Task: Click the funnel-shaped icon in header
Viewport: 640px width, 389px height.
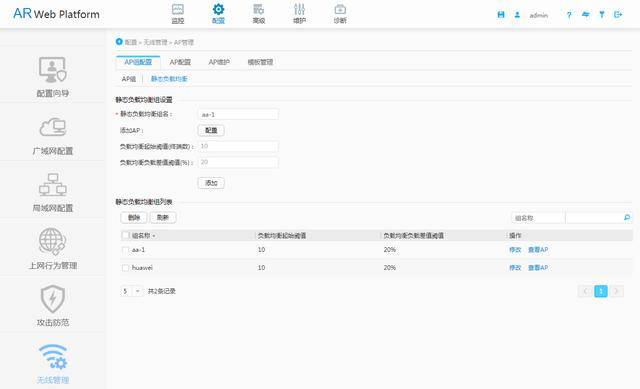Action: (602, 15)
